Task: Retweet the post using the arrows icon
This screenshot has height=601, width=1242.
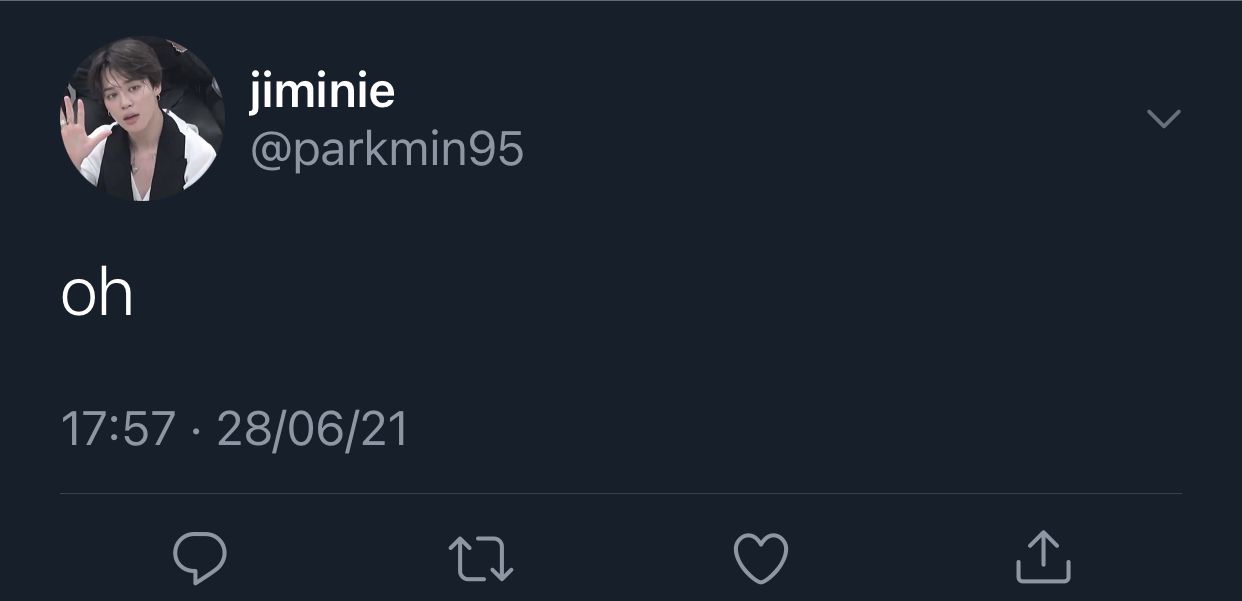Action: click(x=481, y=558)
